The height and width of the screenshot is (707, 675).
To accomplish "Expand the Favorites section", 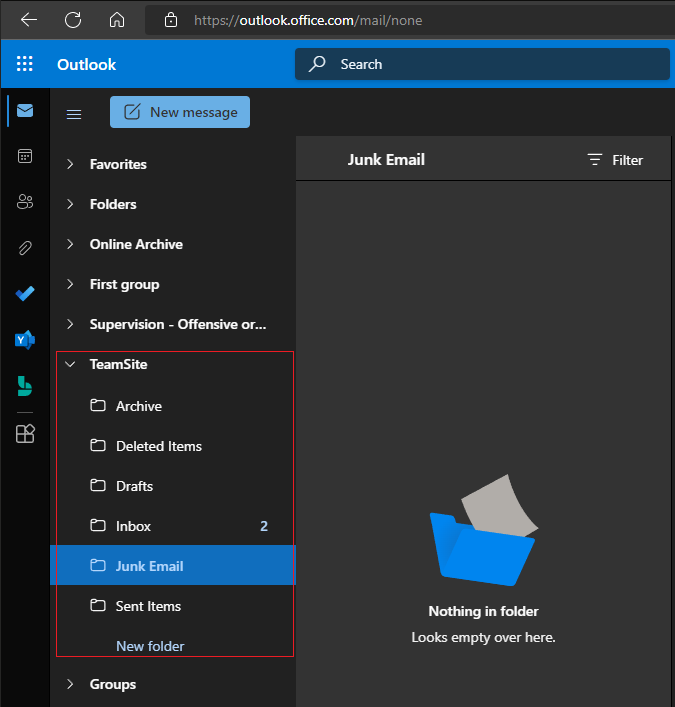I will point(70,164).
